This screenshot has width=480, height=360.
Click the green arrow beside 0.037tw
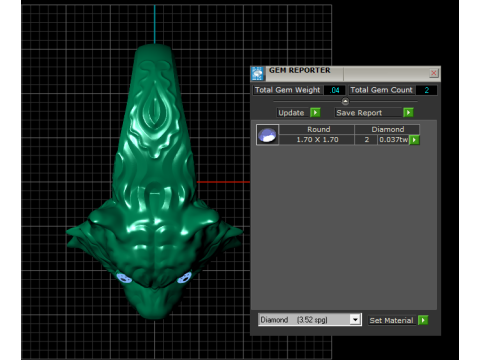point(414,140)
